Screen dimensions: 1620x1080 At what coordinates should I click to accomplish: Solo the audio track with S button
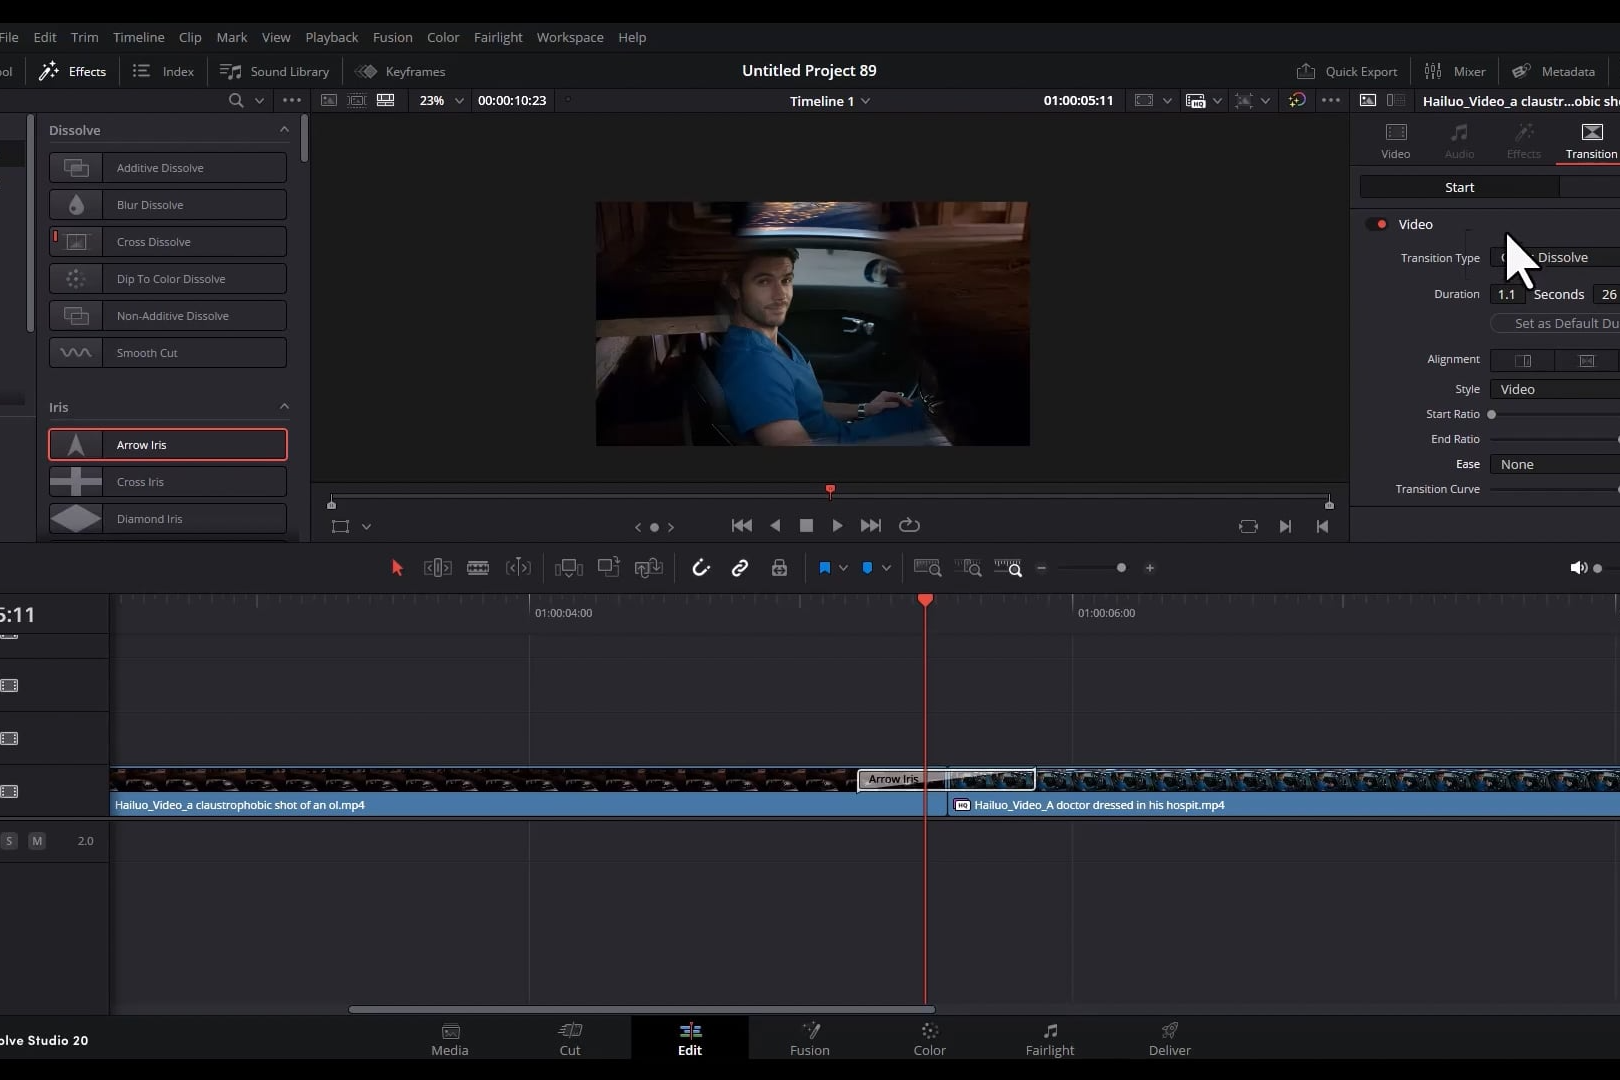click(x=9, y=841)
